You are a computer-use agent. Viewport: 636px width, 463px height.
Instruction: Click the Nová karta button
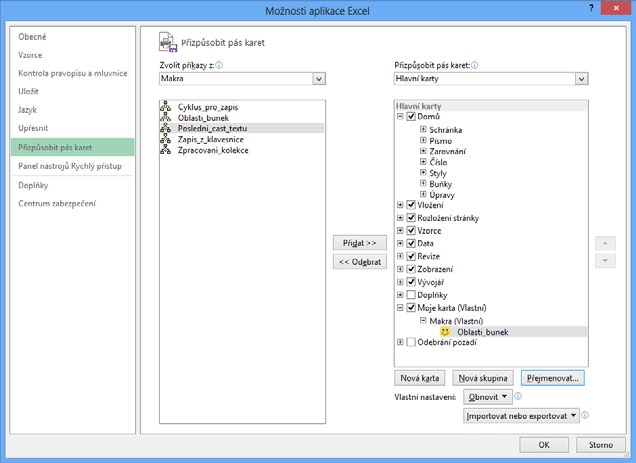[419, 378]
